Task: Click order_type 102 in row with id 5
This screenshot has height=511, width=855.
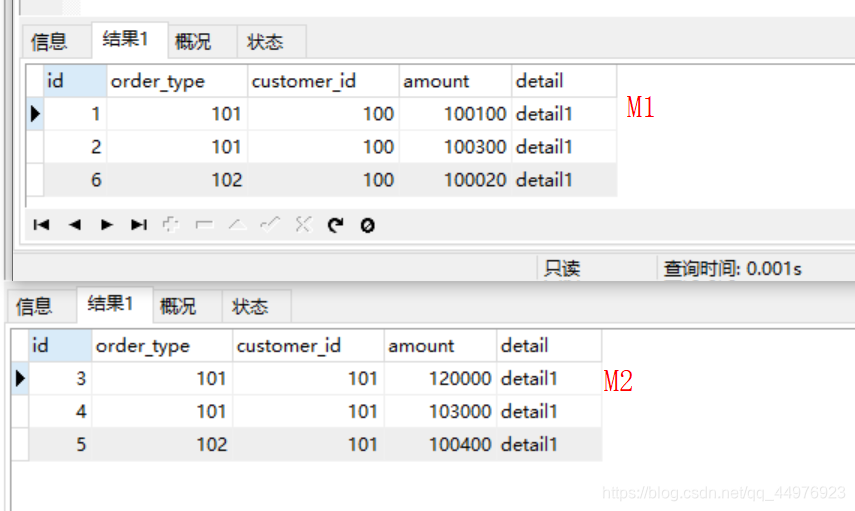Action: point(162,444)
